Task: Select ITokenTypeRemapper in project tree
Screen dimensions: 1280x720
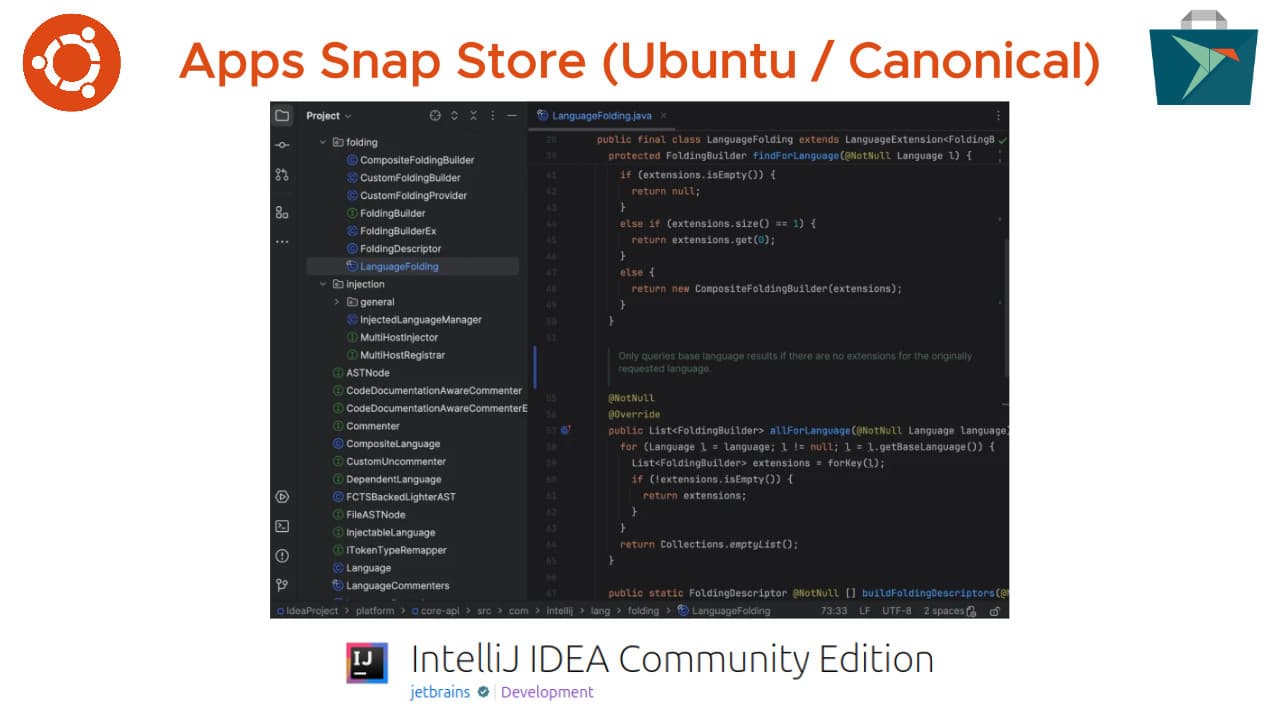Action: [389, 551]
